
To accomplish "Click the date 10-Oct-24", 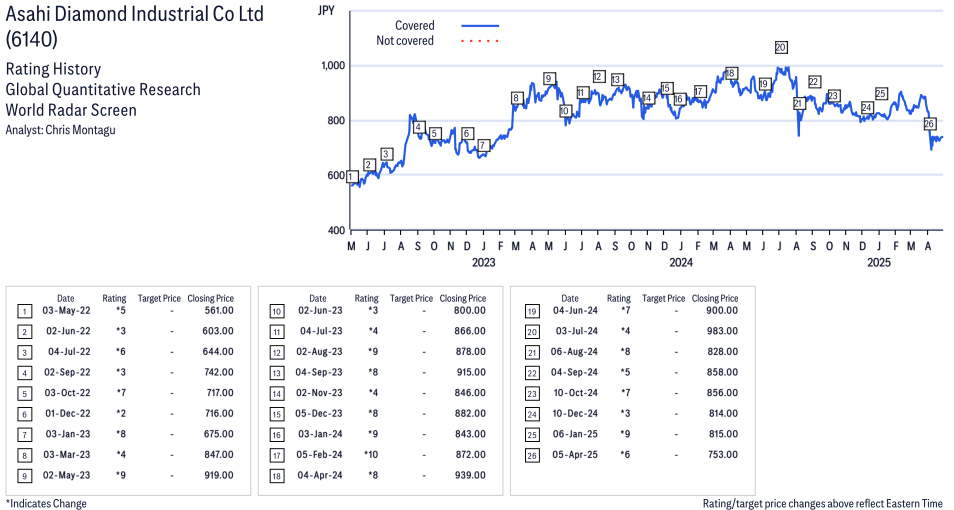I will click(x=576, y=393).
